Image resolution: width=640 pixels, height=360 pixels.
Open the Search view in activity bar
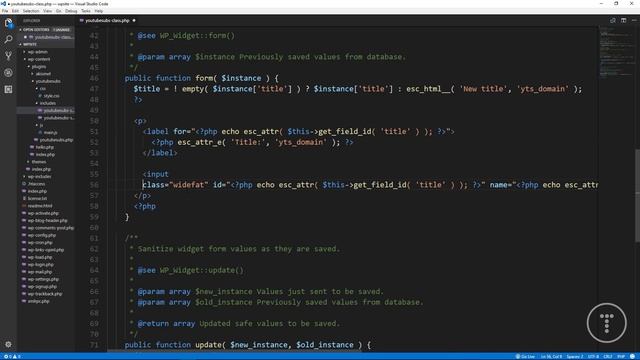click(x=8, y=40)
